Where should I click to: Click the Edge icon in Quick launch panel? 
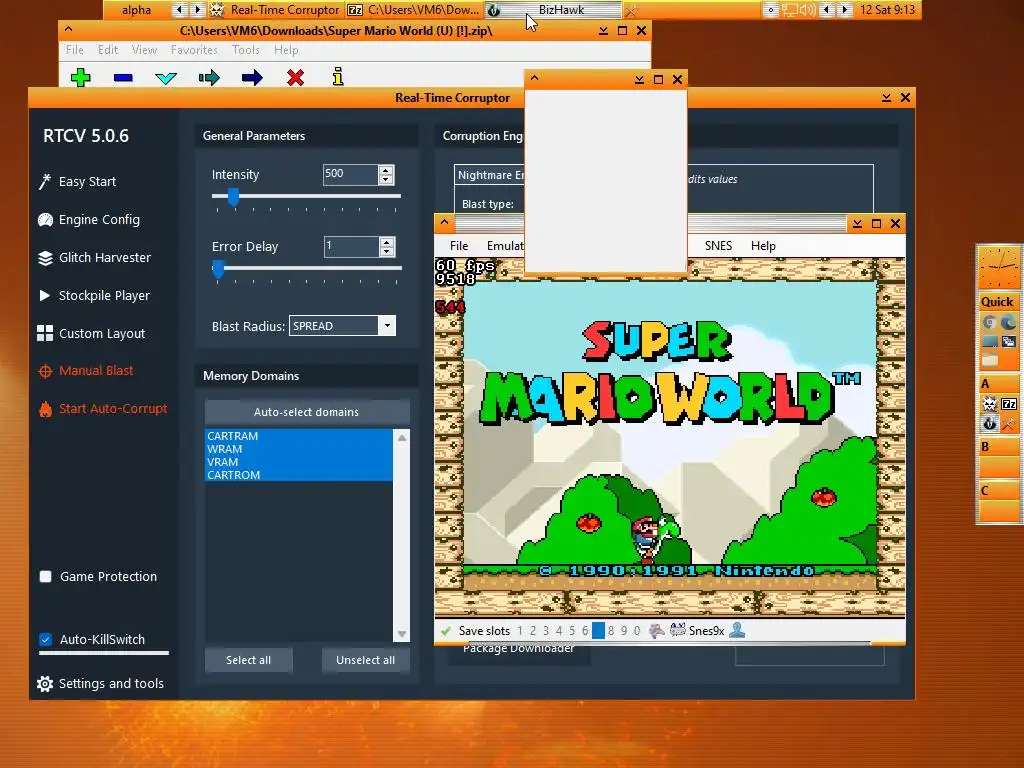pos(1008,322)
